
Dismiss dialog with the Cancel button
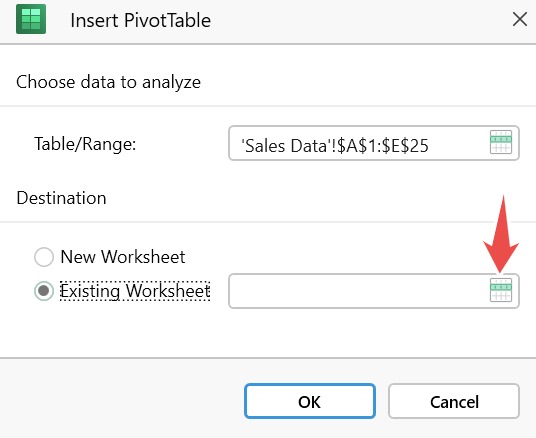coord(454,401)
